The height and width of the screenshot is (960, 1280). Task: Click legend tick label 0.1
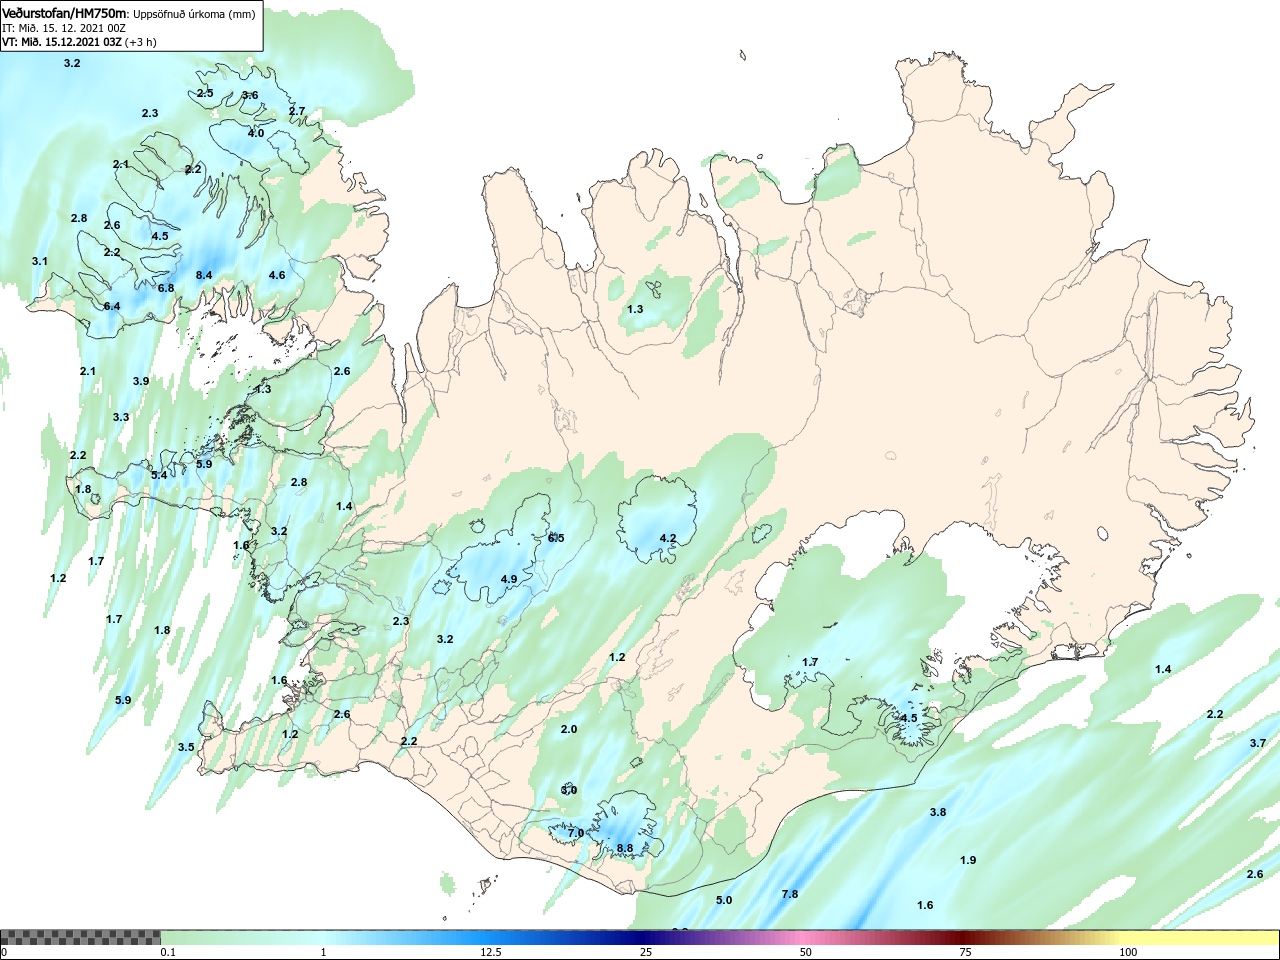[168, 952]
